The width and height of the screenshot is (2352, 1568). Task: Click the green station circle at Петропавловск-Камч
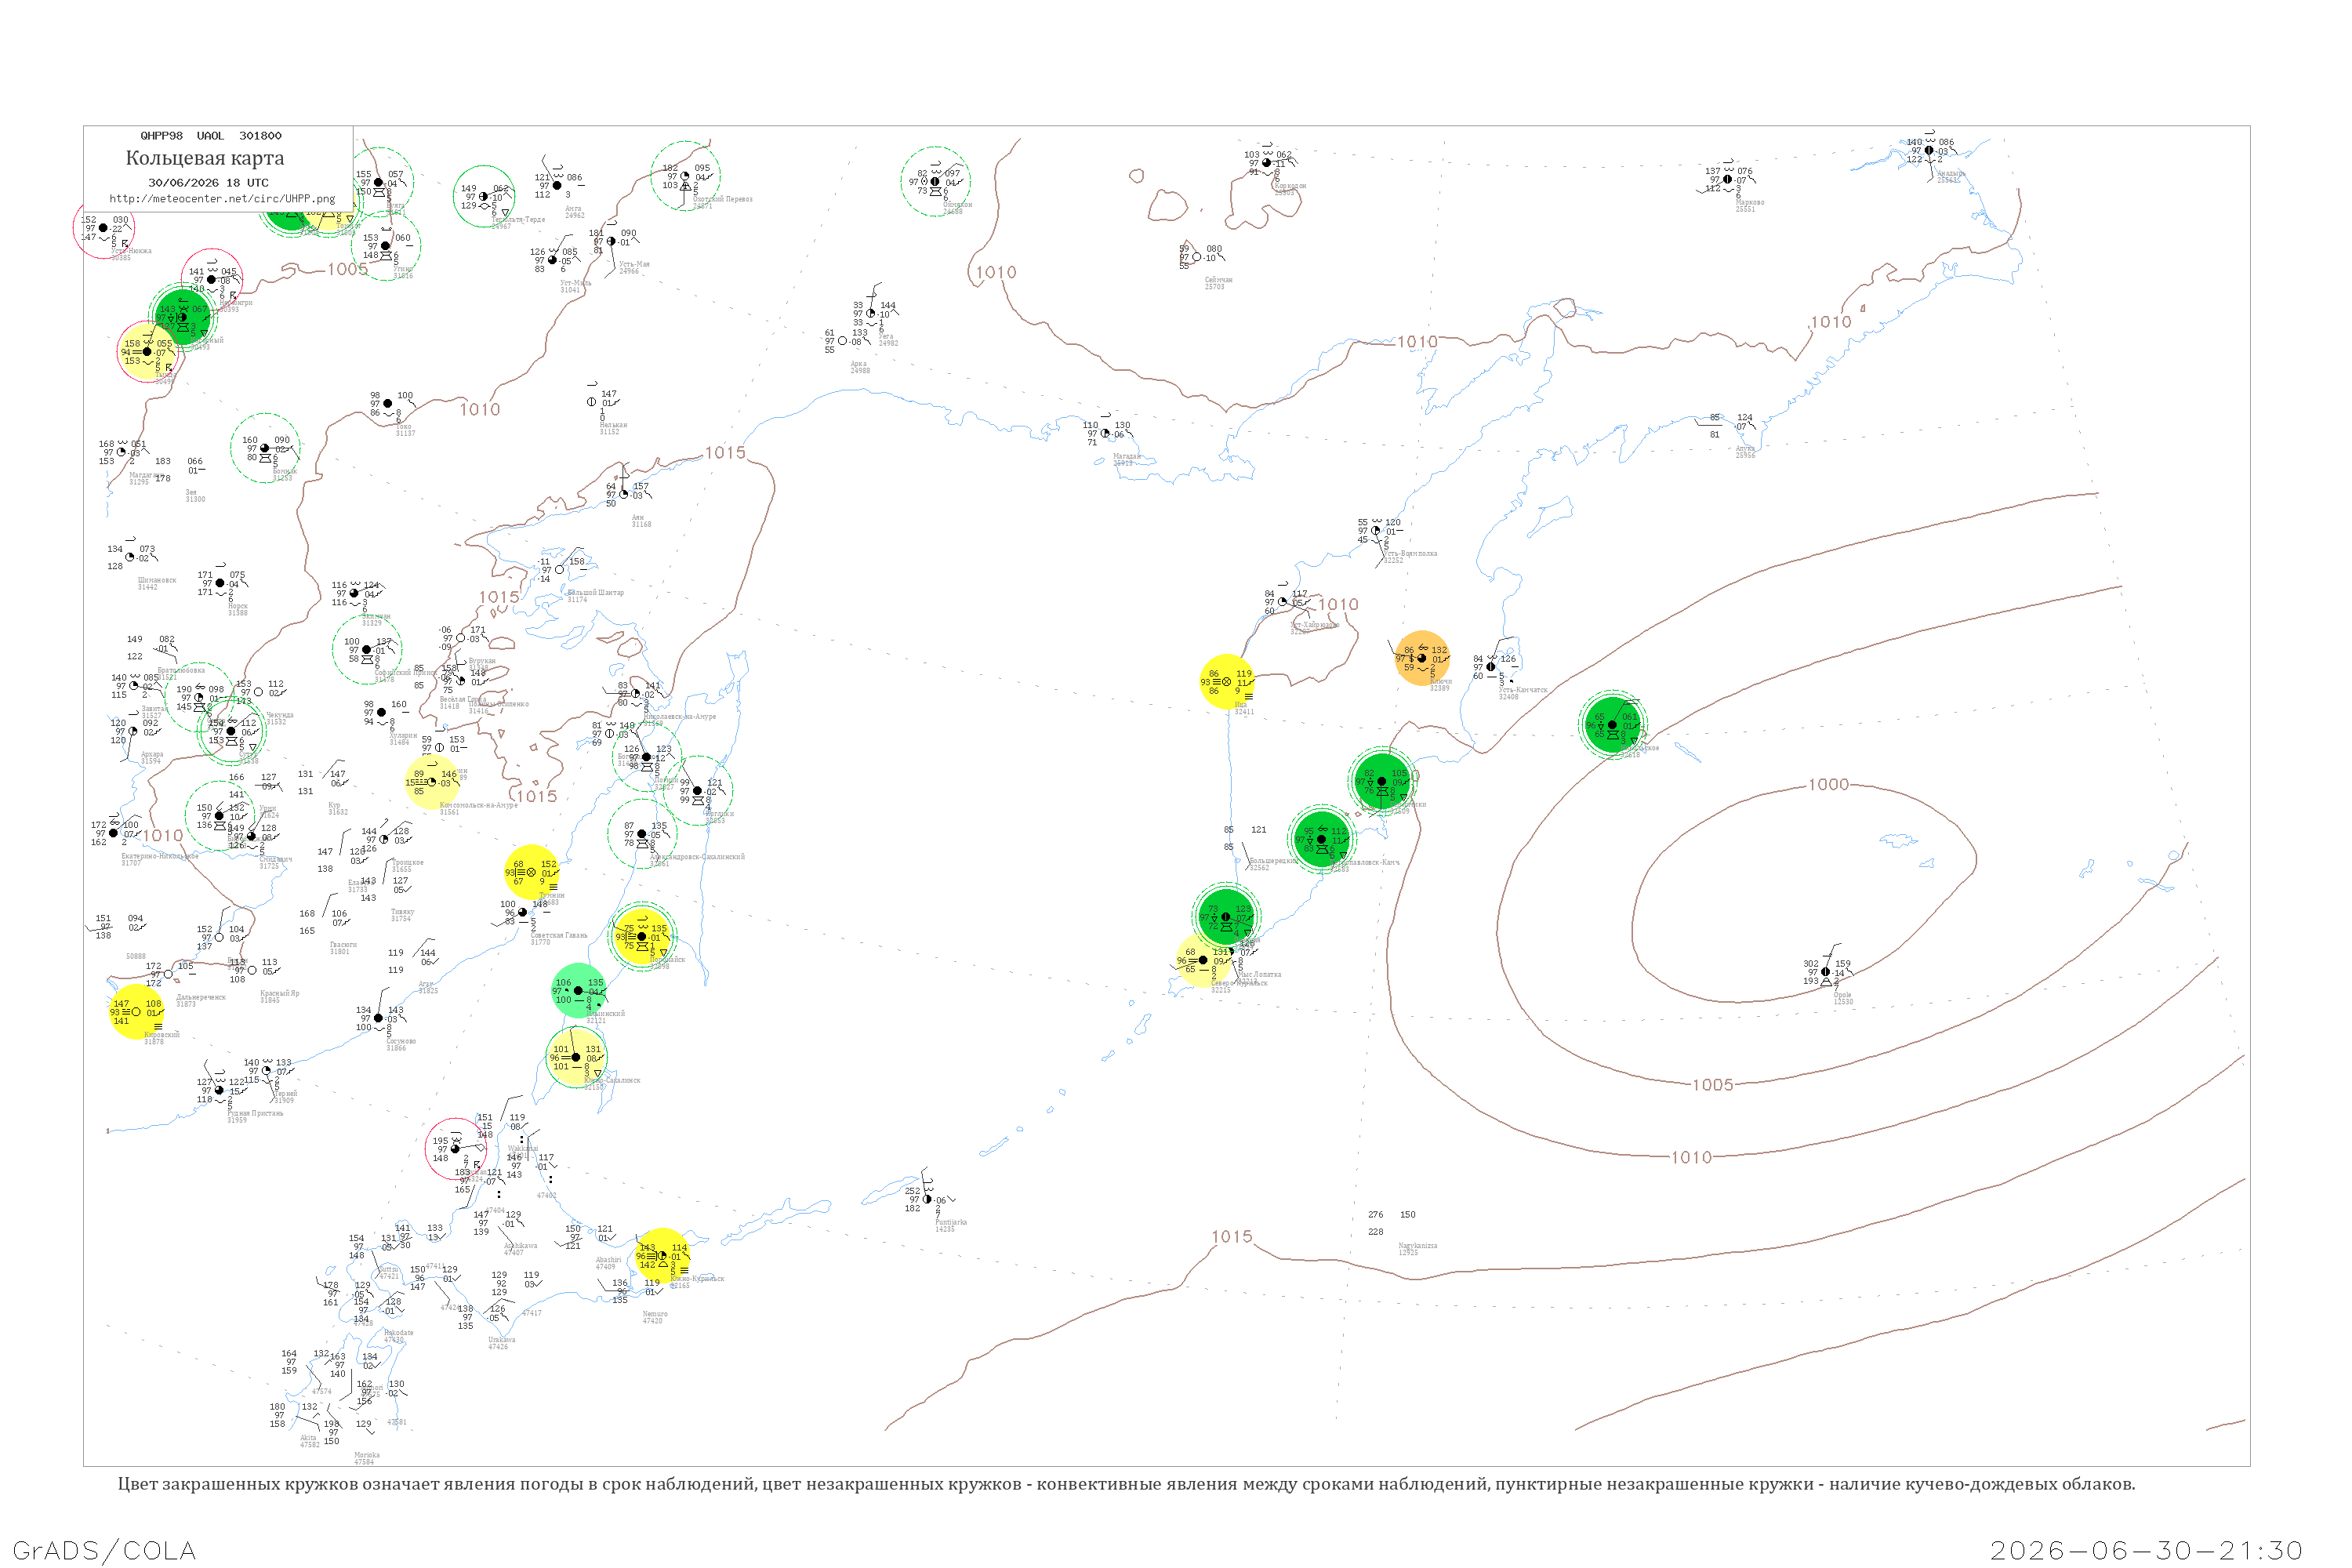(1321, 840)
